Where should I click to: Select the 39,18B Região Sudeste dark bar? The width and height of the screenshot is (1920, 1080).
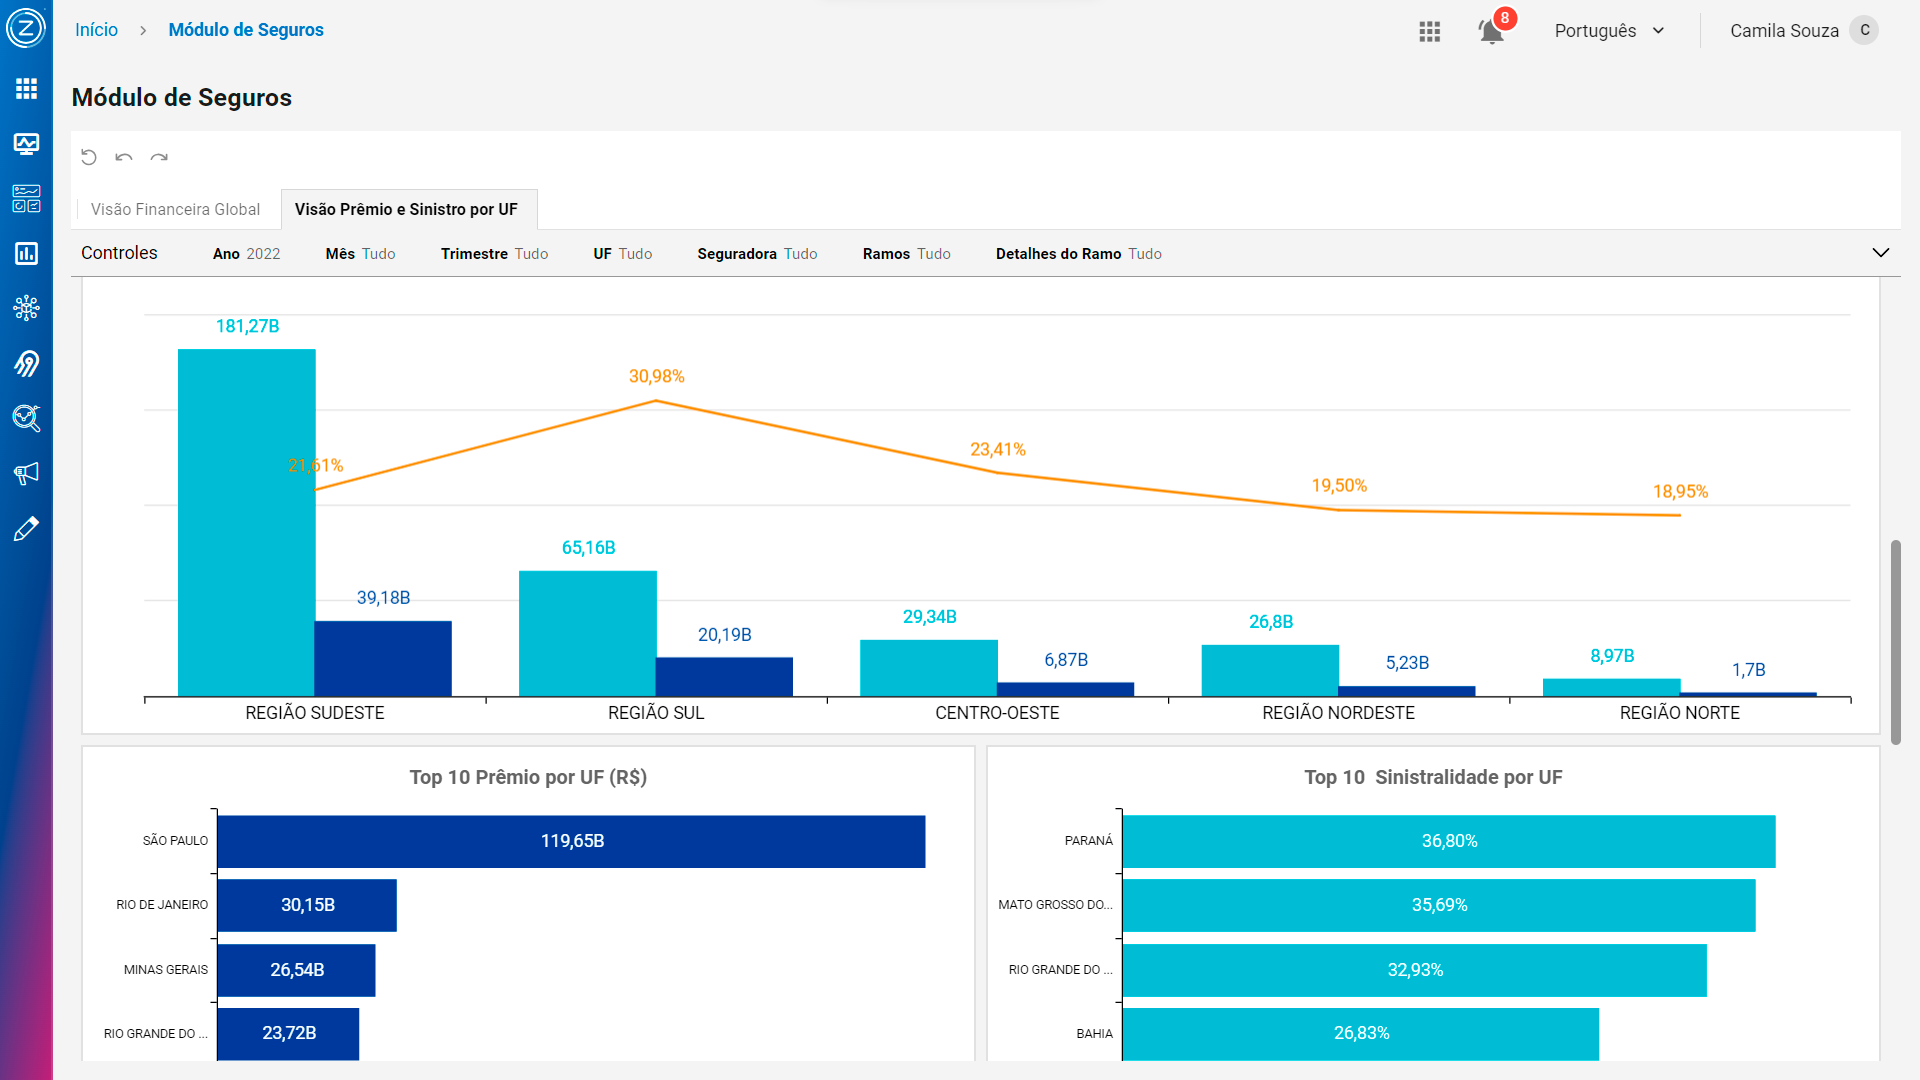383,658
